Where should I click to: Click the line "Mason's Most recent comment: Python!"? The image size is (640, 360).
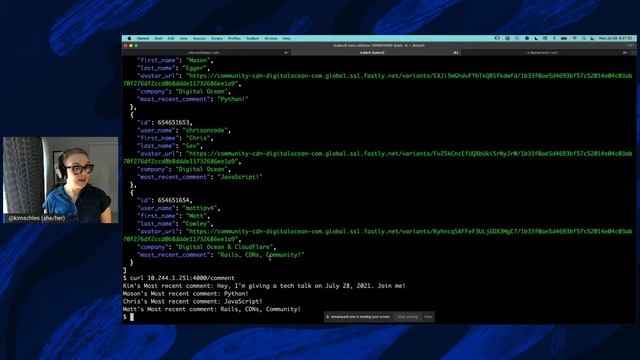click(x=186, y=293)
